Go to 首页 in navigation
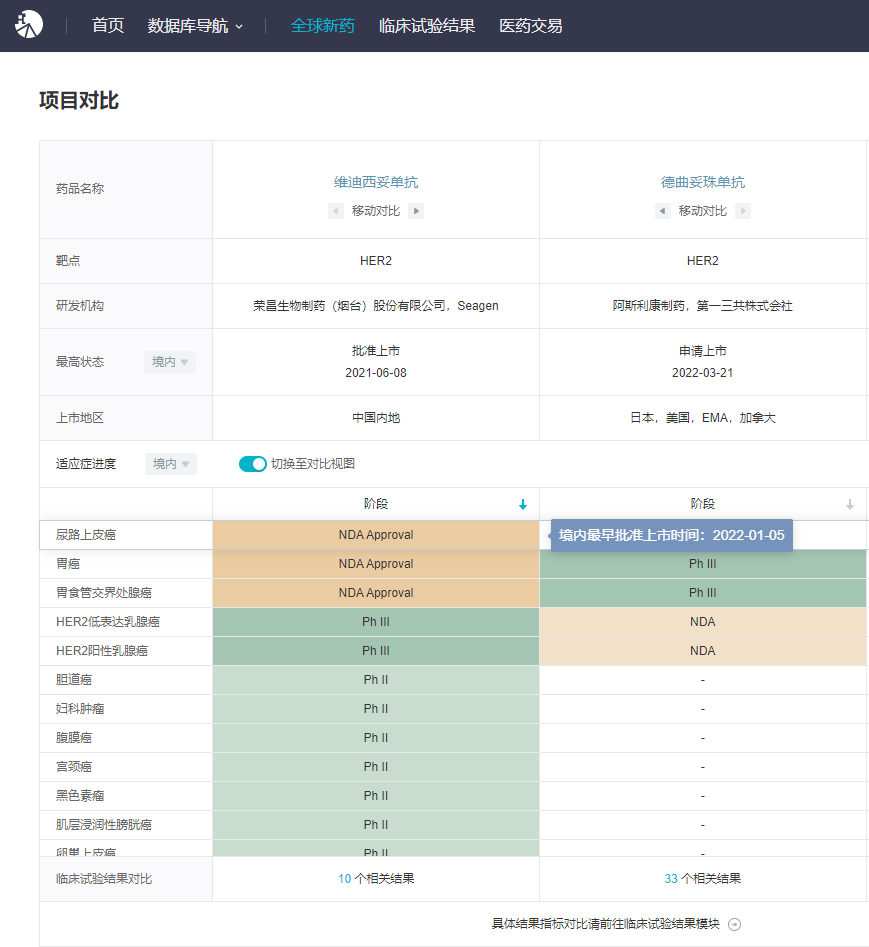 click(x=108, y=26)
